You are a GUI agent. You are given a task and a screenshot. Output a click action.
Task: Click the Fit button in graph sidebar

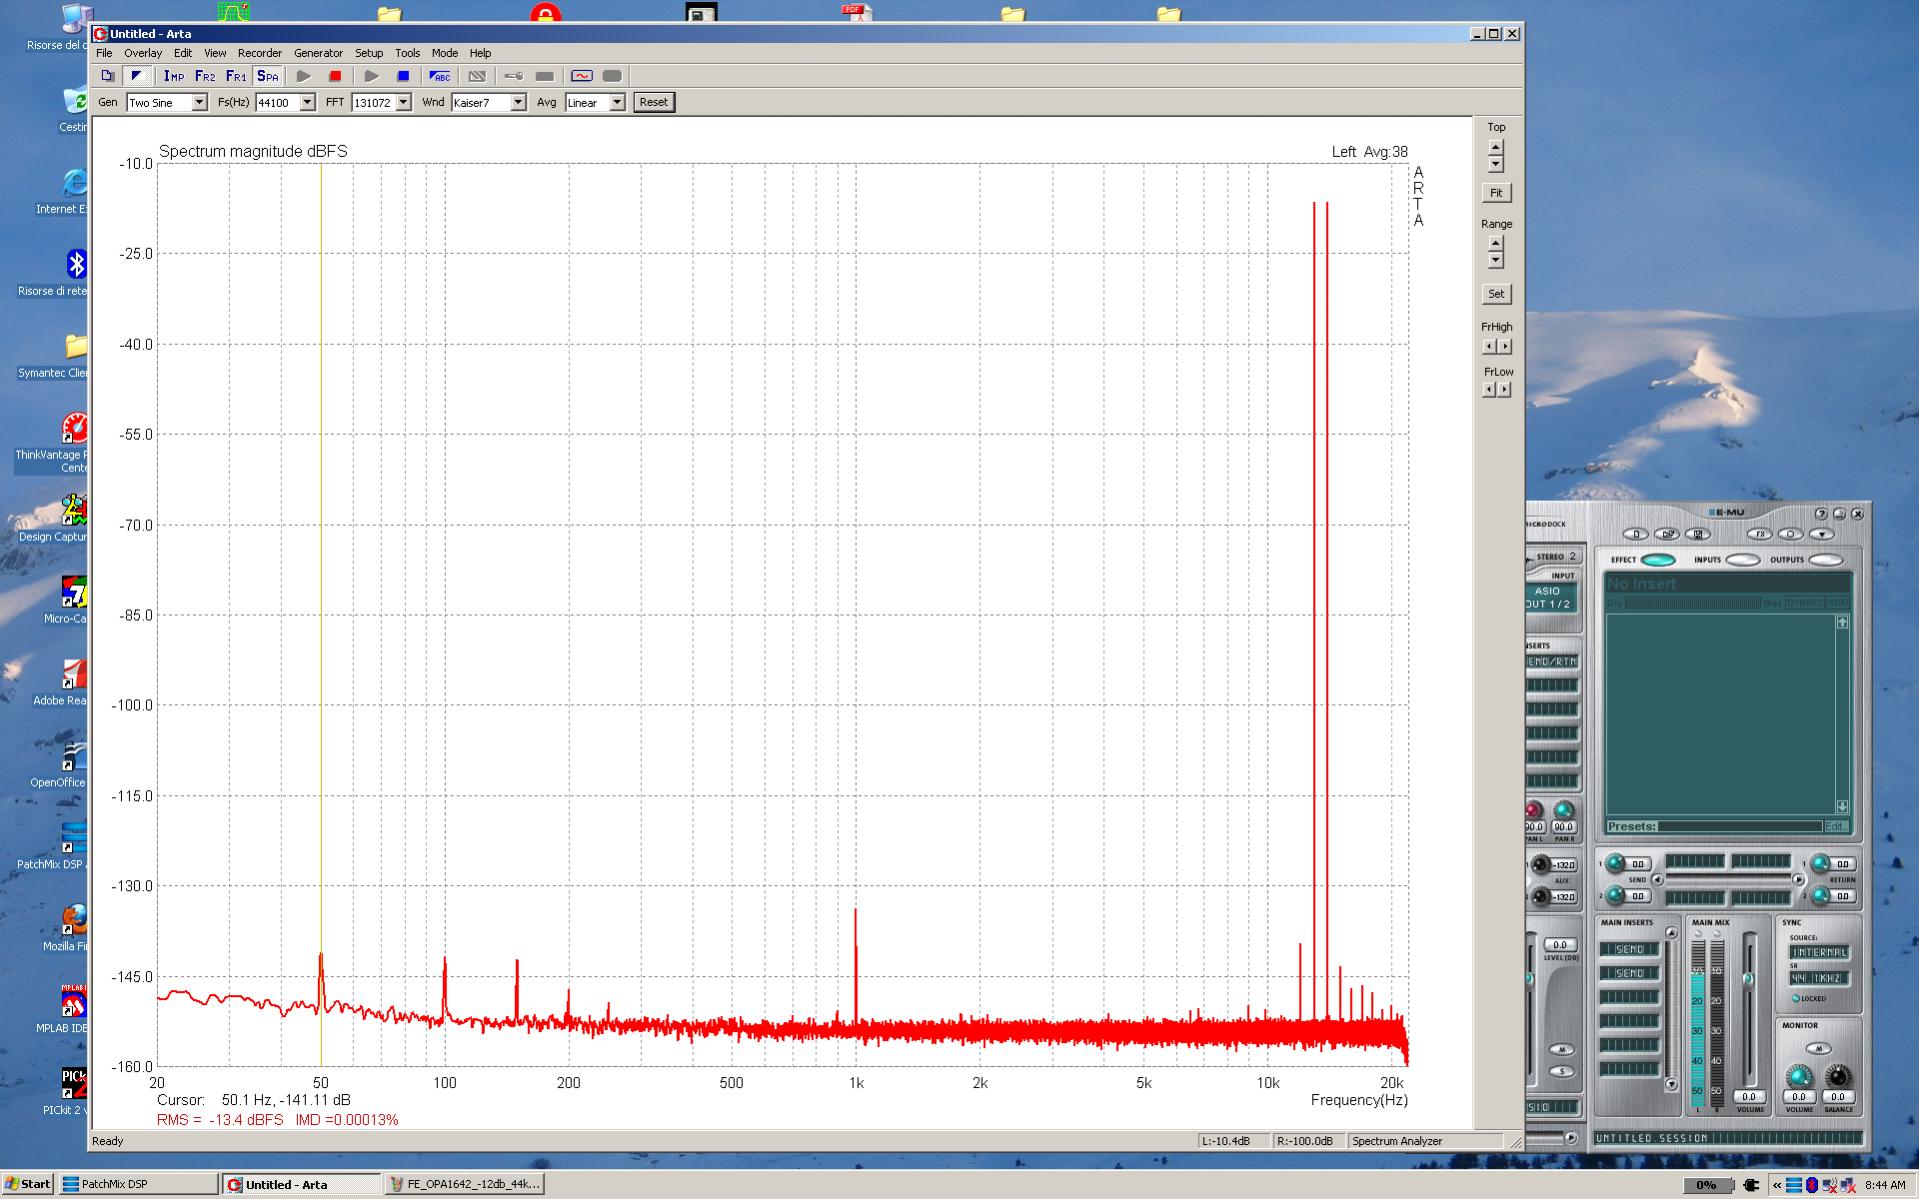point(1496,193)
